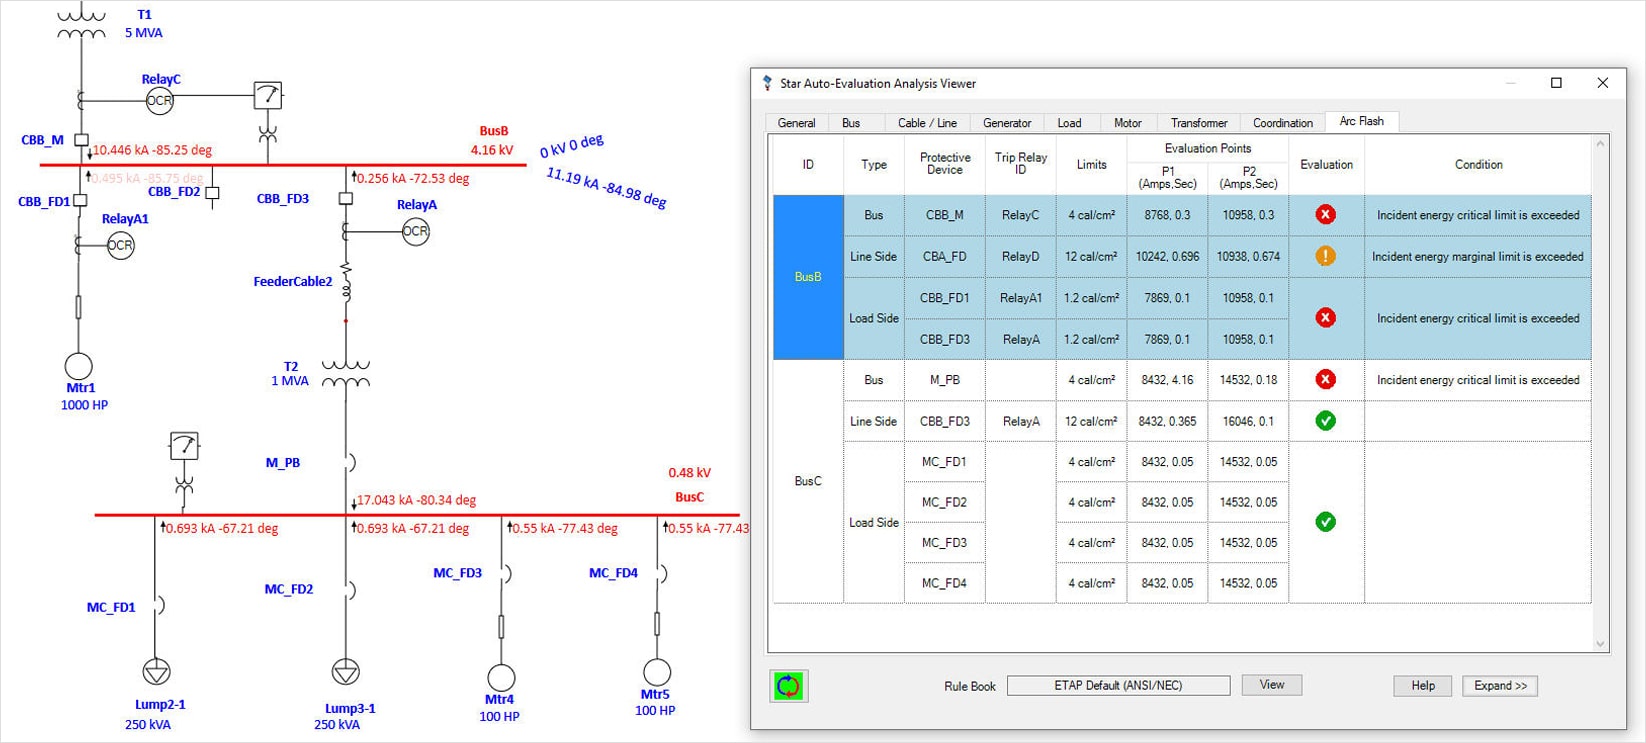Switch to the Transformer tab
This screenshot has height=743, width=1646.
tap(1198, 123)
